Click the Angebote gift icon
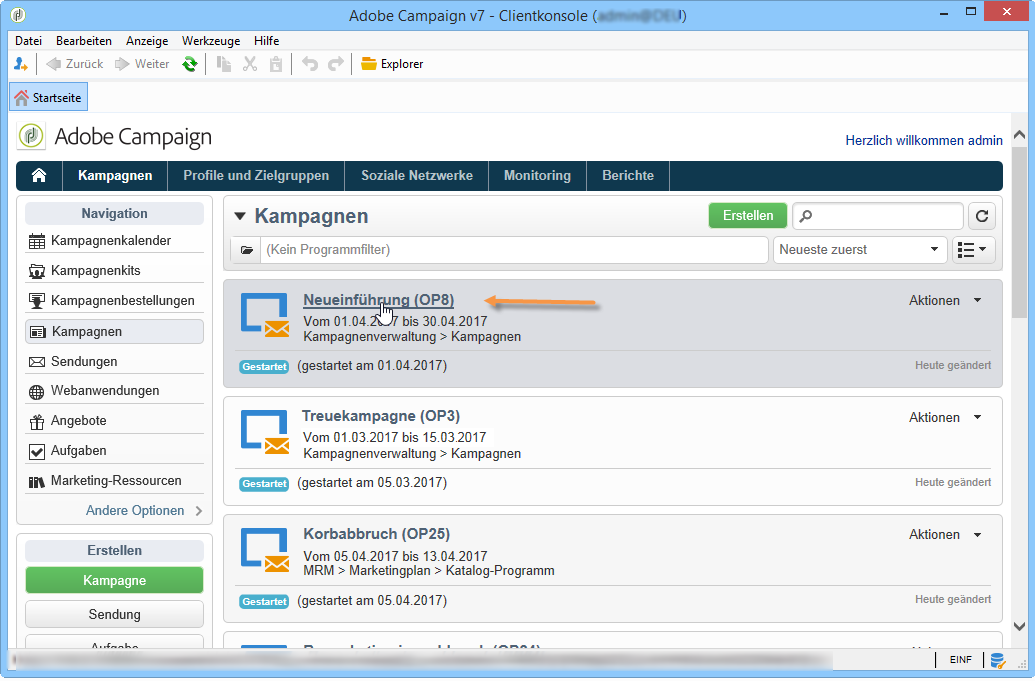The width and height of the screenshot is (1035, 681). 37,422
